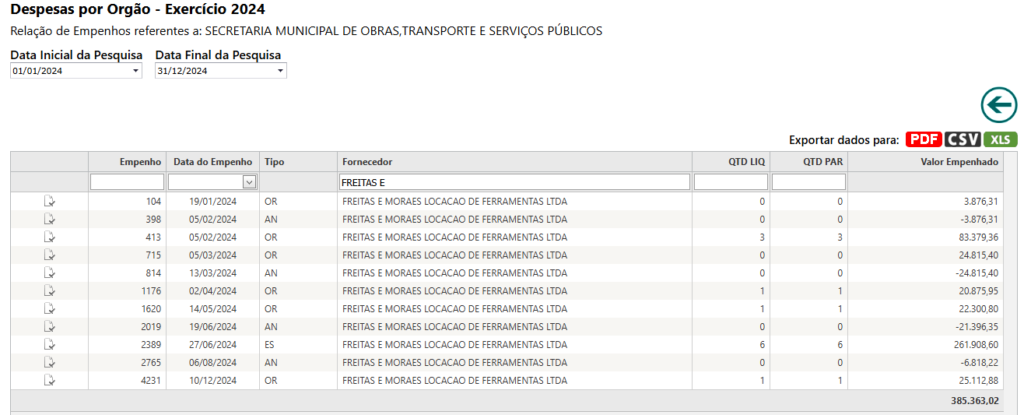Viewport: 1024px width, 415px height.
Task: Click the QTD PAR filter field
Action: coord(808,182)
